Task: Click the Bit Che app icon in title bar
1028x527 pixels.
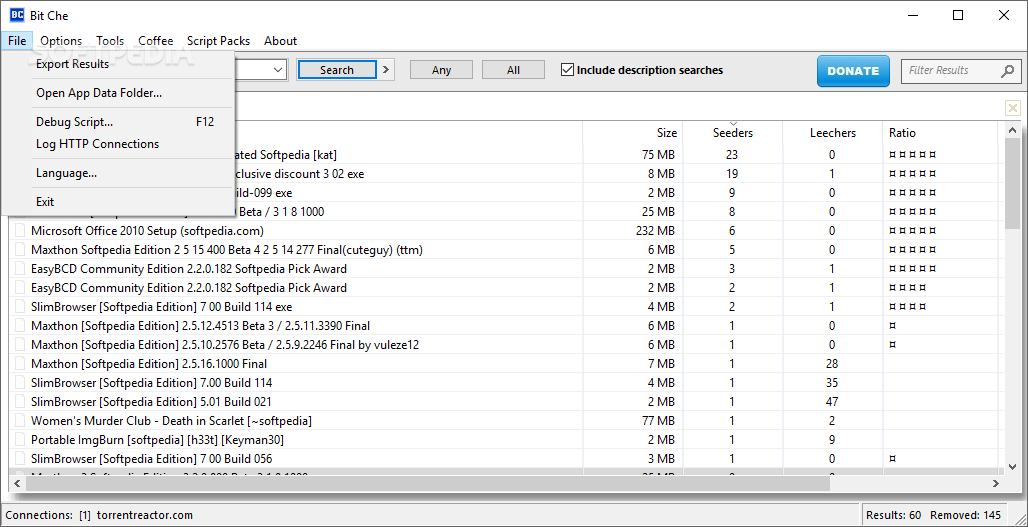Action: [x=18, y=15]
